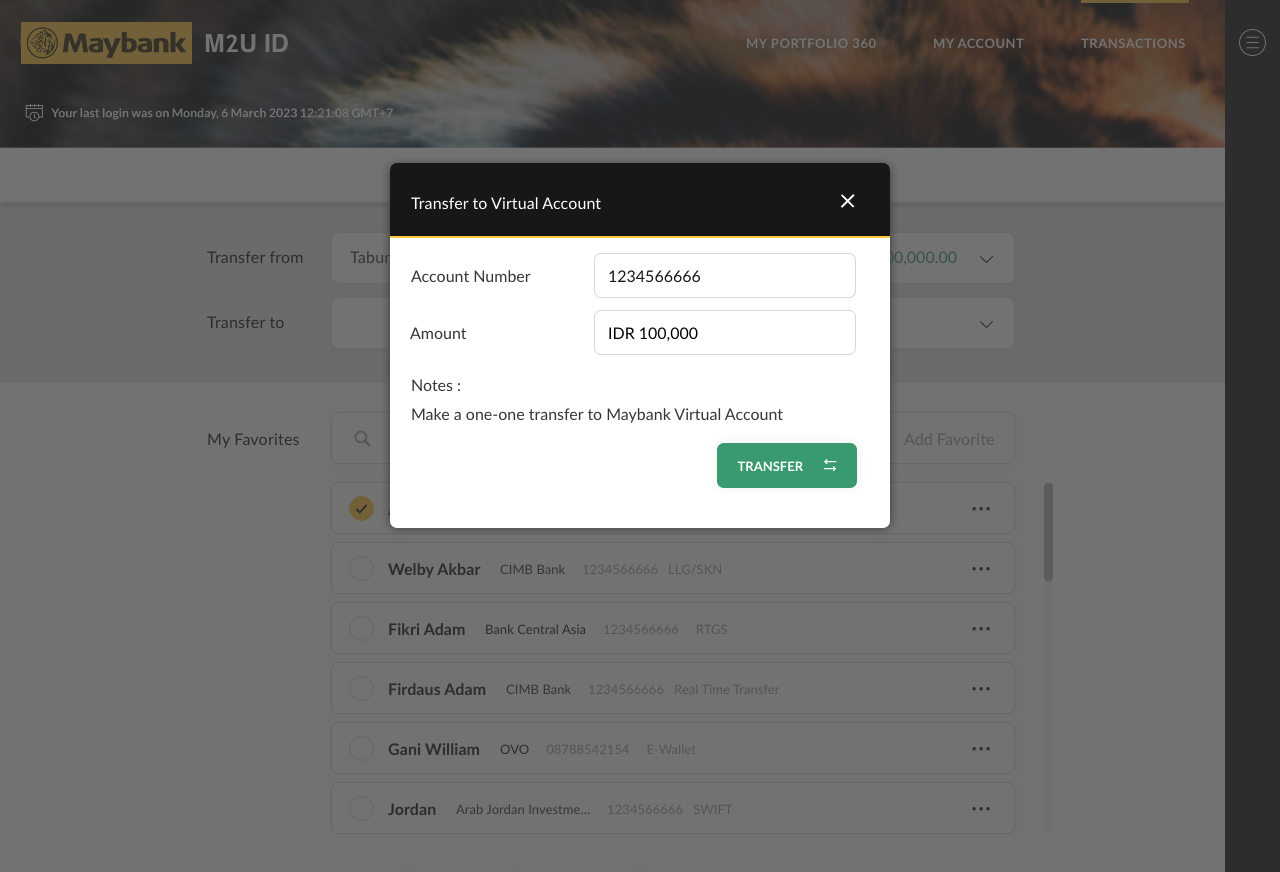This screenshot has height=872, width=1280.
Task: Click the Maybank lion logo
Action: coord(40,42)
